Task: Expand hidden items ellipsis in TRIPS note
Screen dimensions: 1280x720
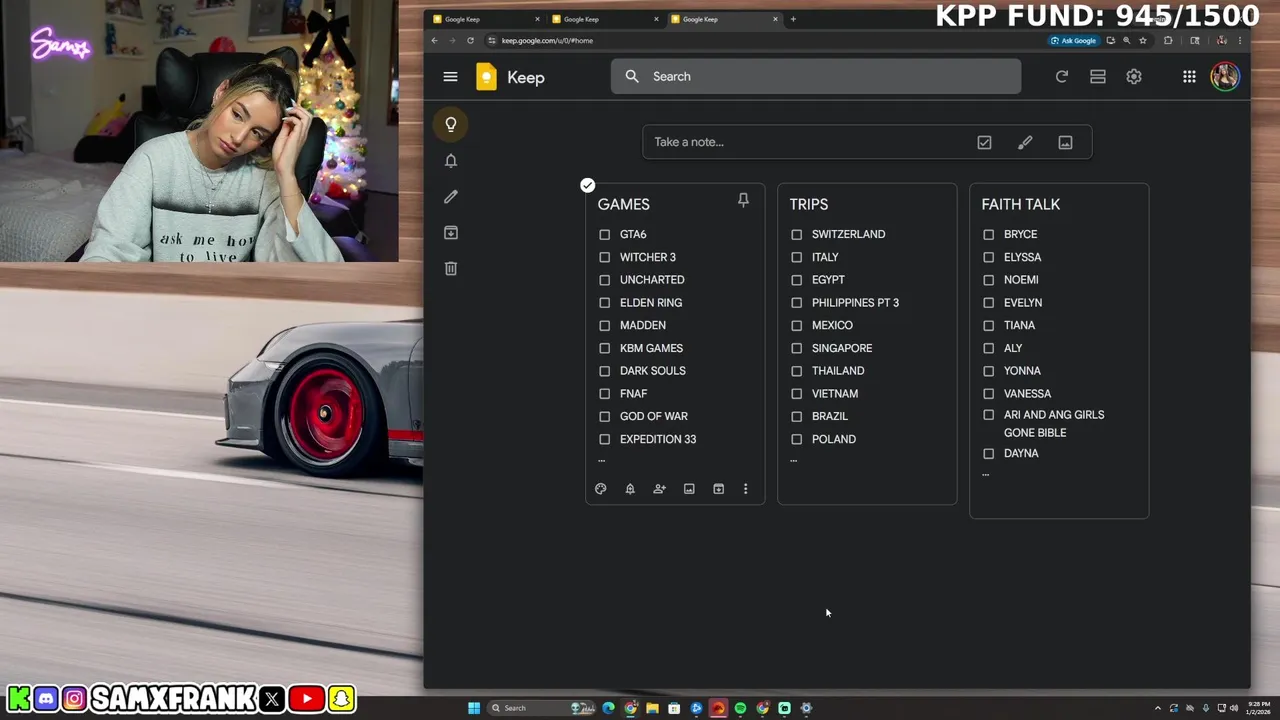Action: 793,461
